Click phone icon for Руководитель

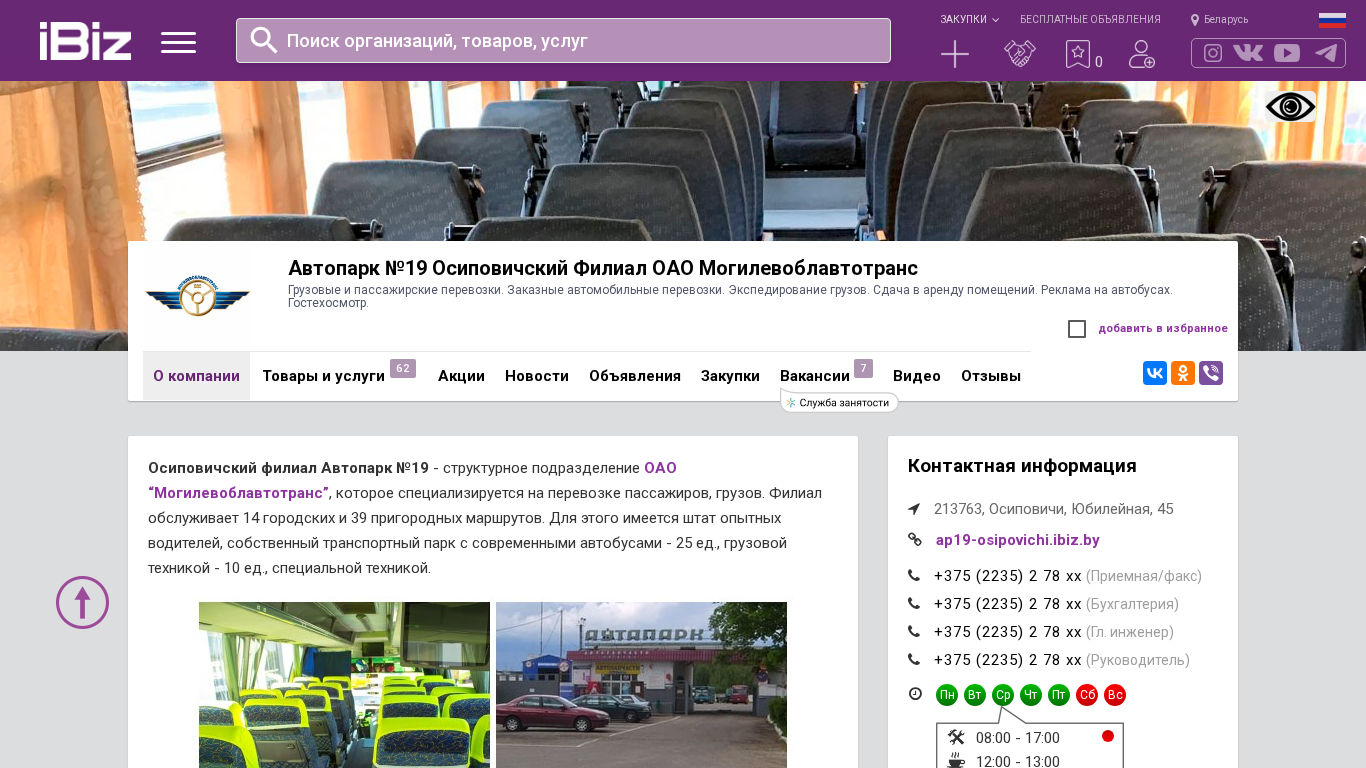click(x=914, y=660)
